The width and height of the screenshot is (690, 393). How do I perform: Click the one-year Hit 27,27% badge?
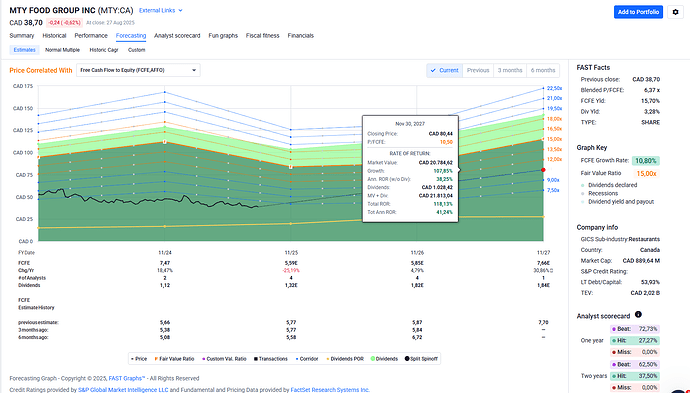(x=635, y=340)
